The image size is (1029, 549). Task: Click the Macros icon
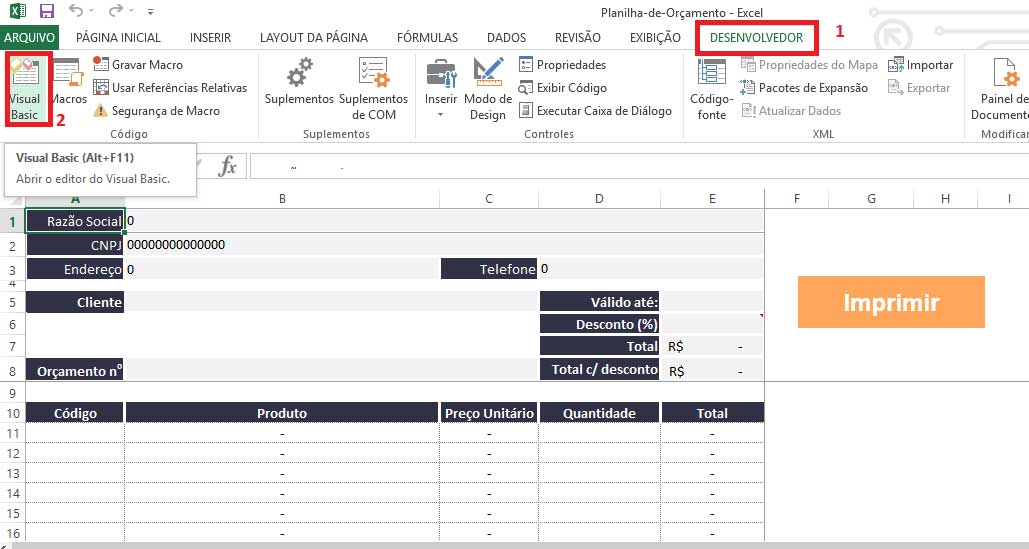(68, 83)
